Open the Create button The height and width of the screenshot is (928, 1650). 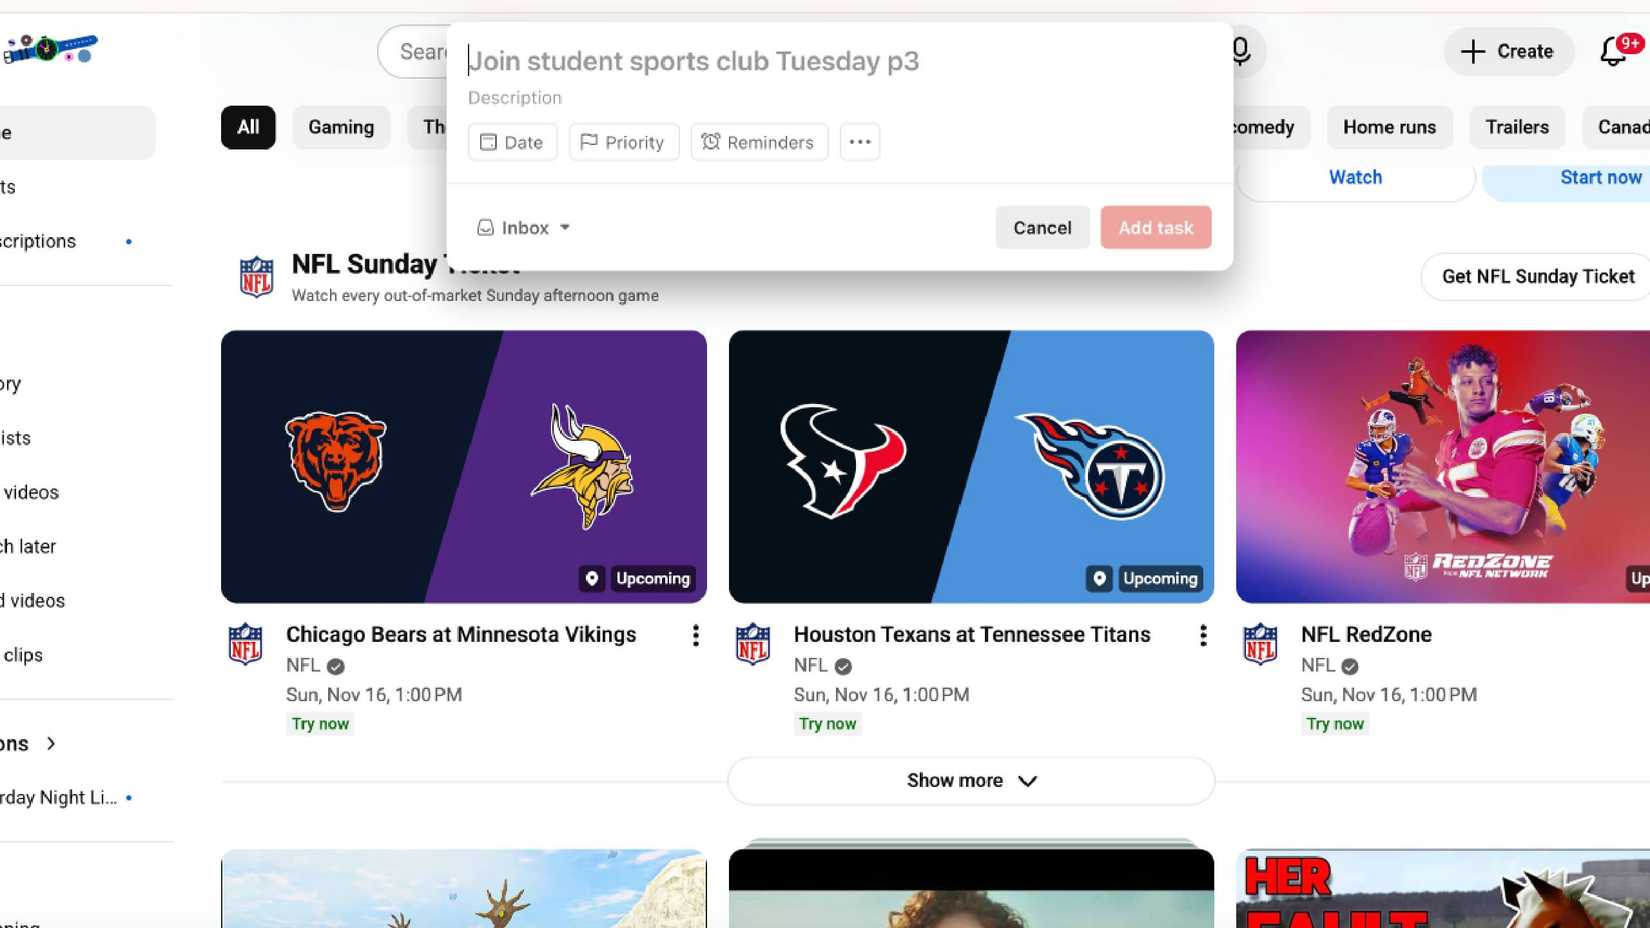tap(1508, 51)
